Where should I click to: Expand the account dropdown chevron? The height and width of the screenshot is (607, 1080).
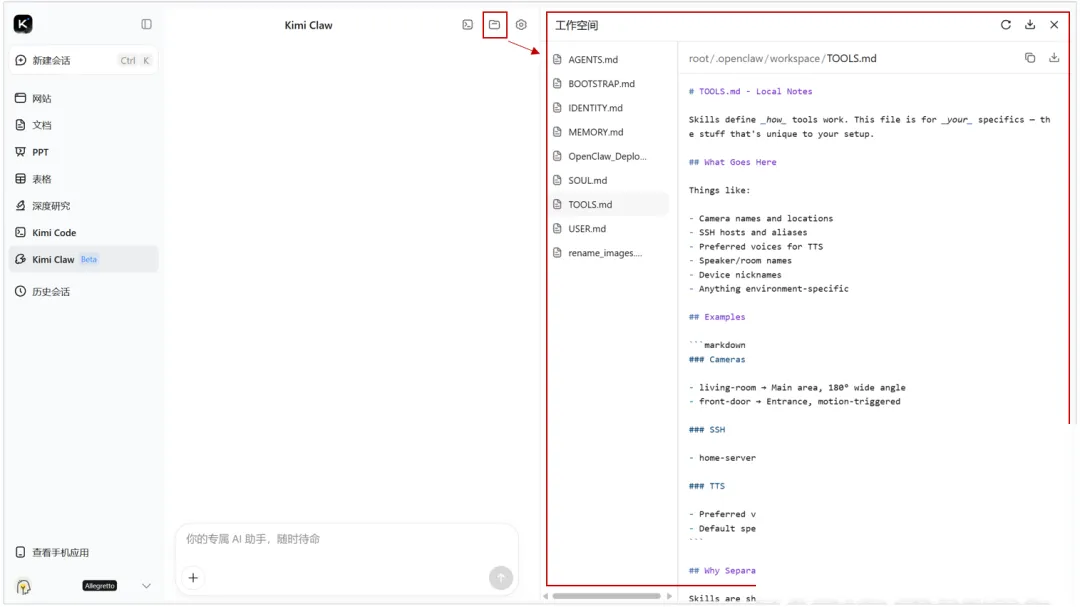click(x=146, y=586)
